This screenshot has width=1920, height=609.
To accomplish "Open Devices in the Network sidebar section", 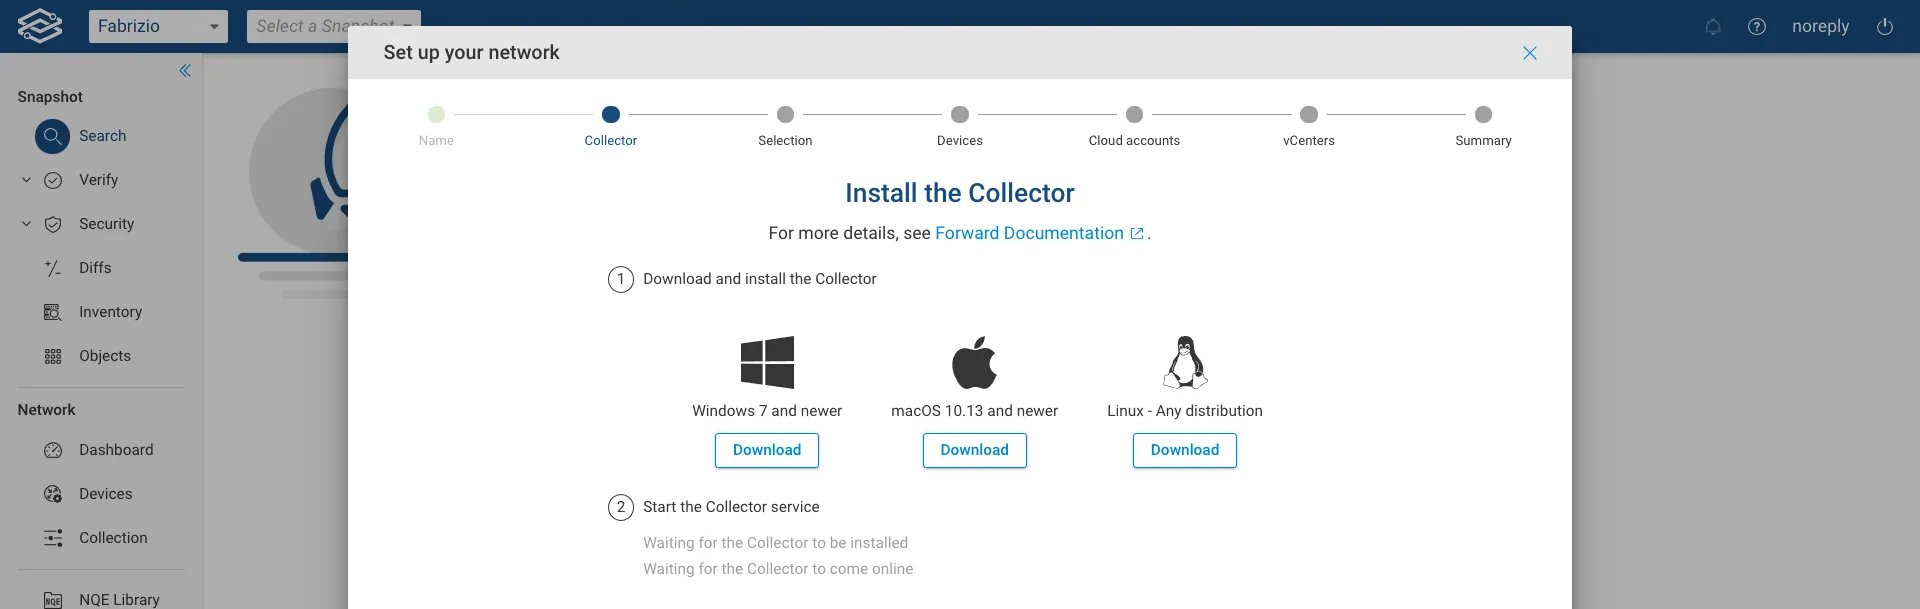I will click(x=105, y=494).
